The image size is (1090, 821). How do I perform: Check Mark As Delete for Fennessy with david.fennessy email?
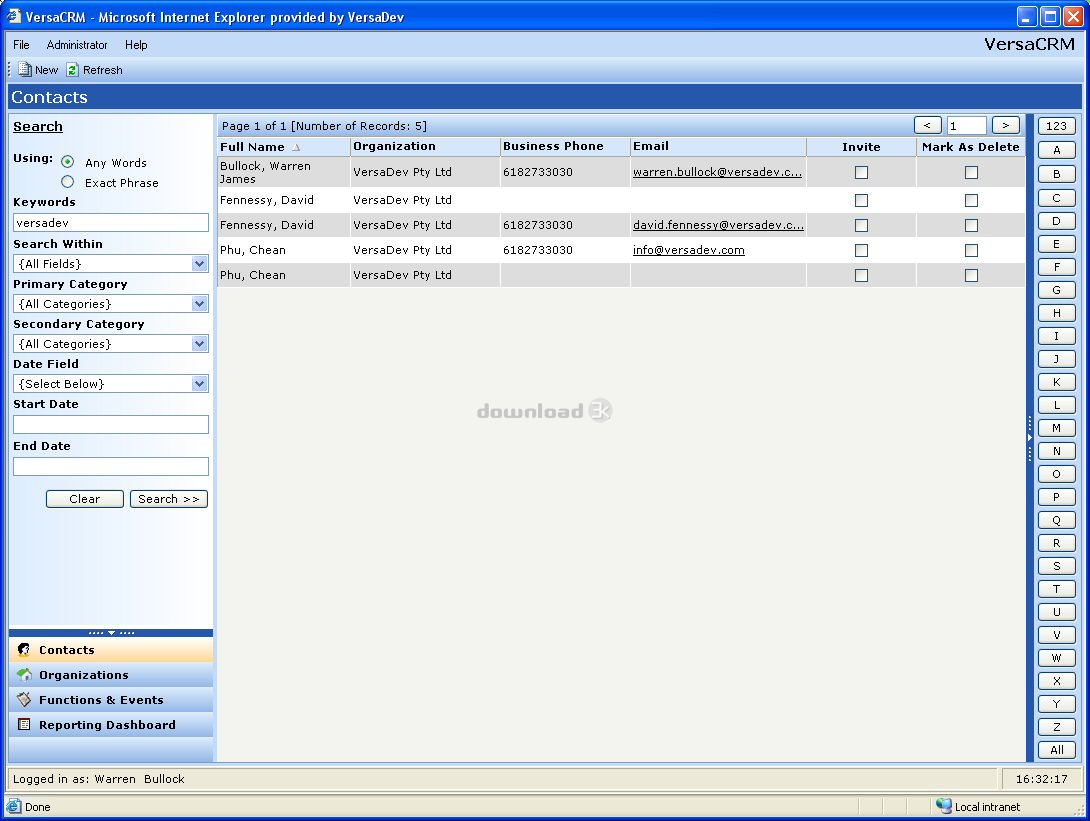pos(971,225)
